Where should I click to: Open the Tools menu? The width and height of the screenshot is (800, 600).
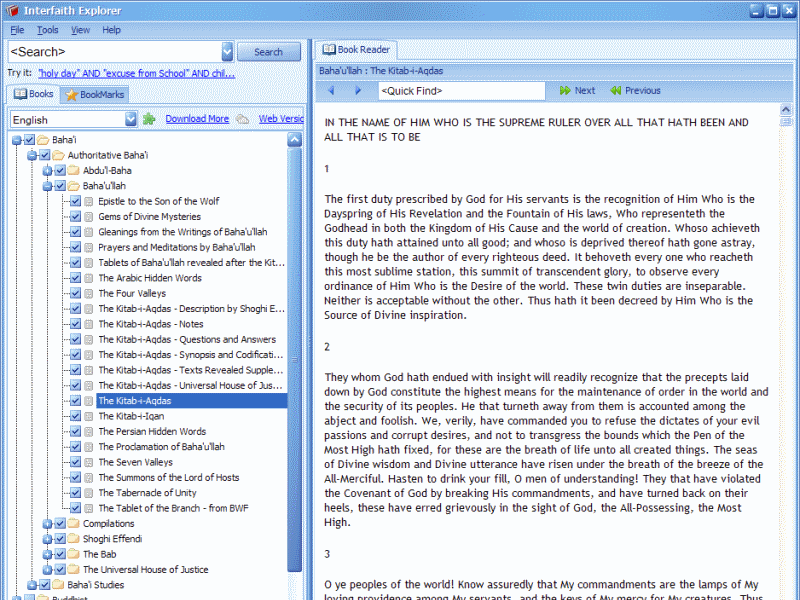47,30
